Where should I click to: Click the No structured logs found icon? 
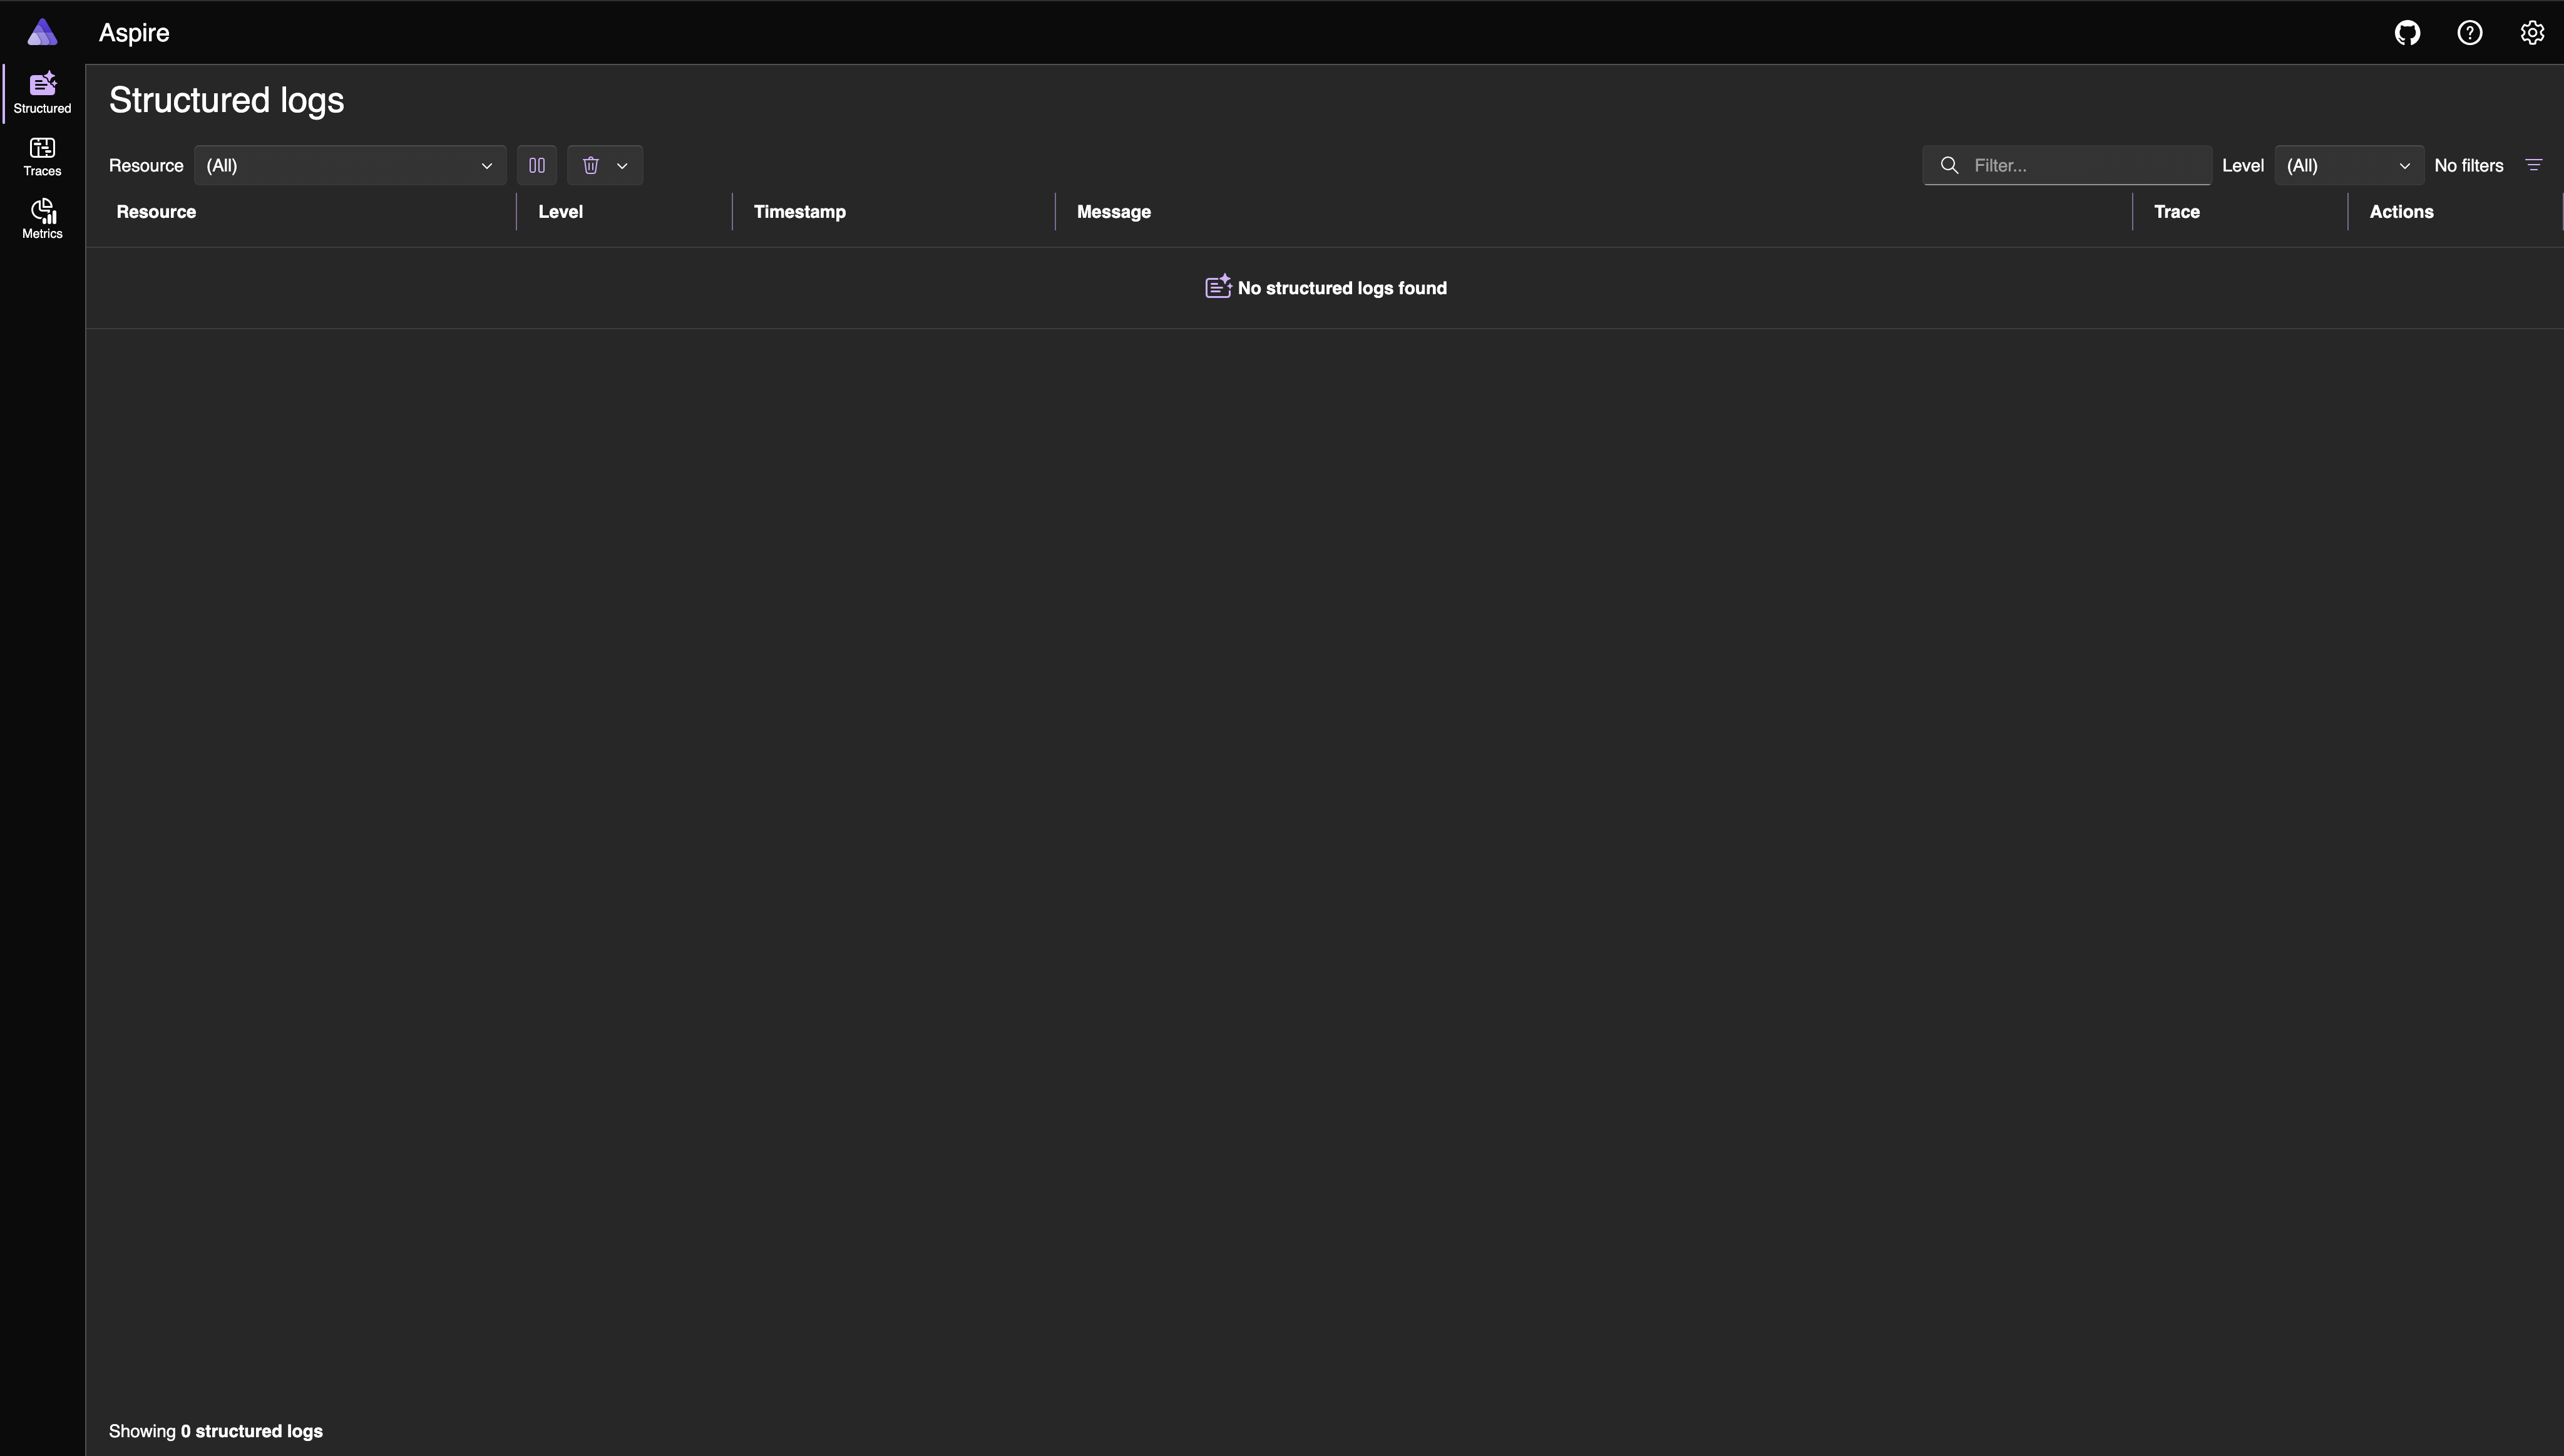pyautogui.click(x=1217, y=287)
